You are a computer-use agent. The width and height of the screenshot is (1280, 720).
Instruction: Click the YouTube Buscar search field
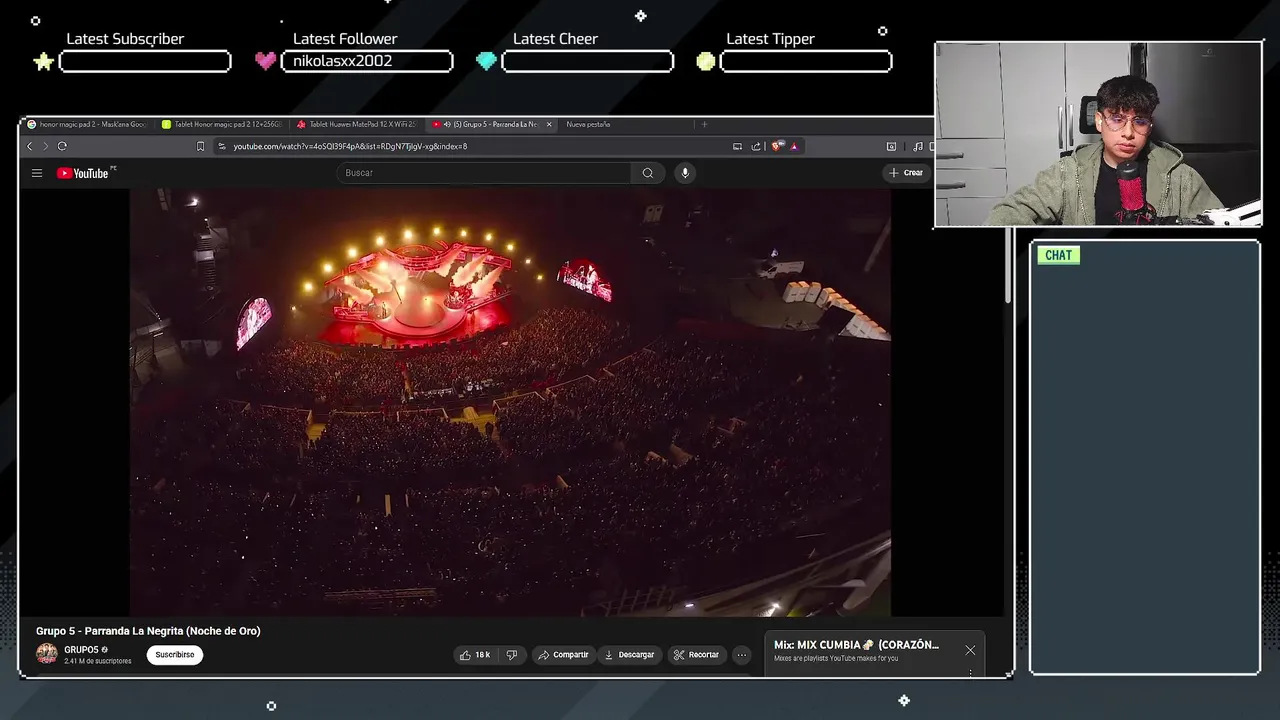[x=485, y=173]
